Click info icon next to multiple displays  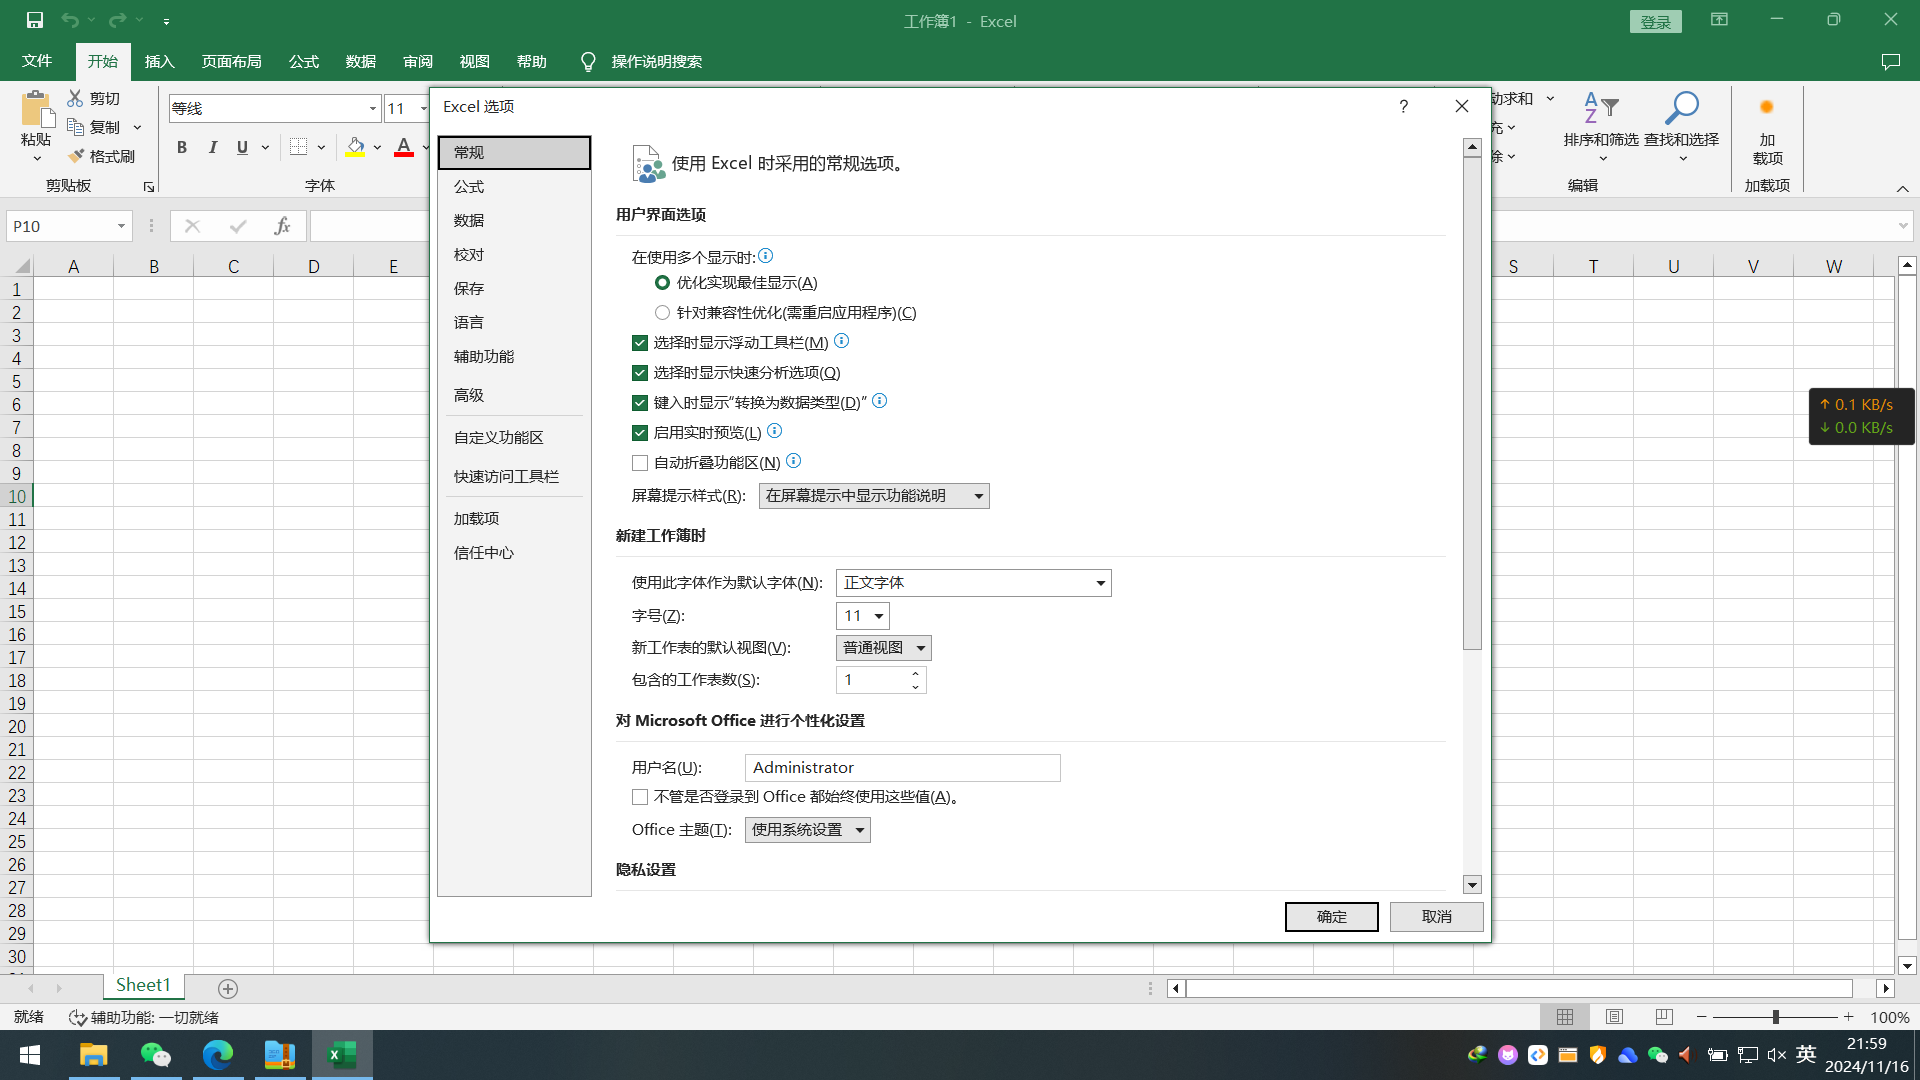[x=765, y=256]
